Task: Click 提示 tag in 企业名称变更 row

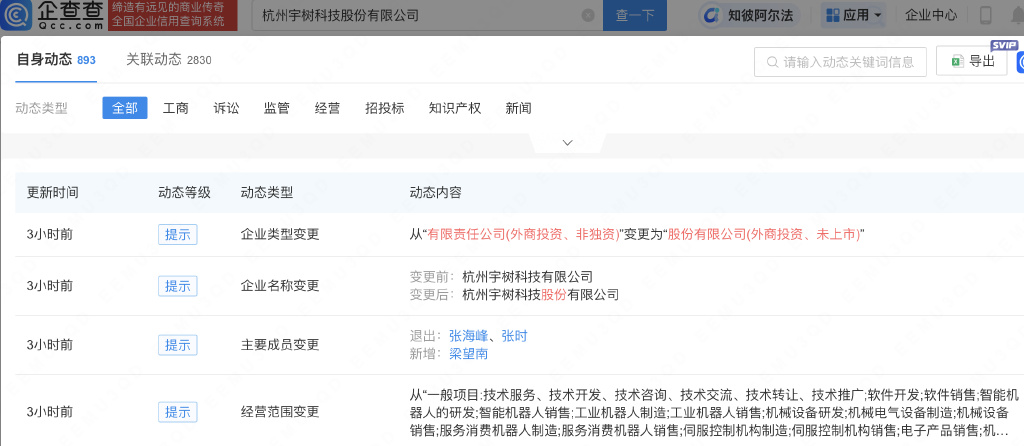Action: (x=178, y=285)
